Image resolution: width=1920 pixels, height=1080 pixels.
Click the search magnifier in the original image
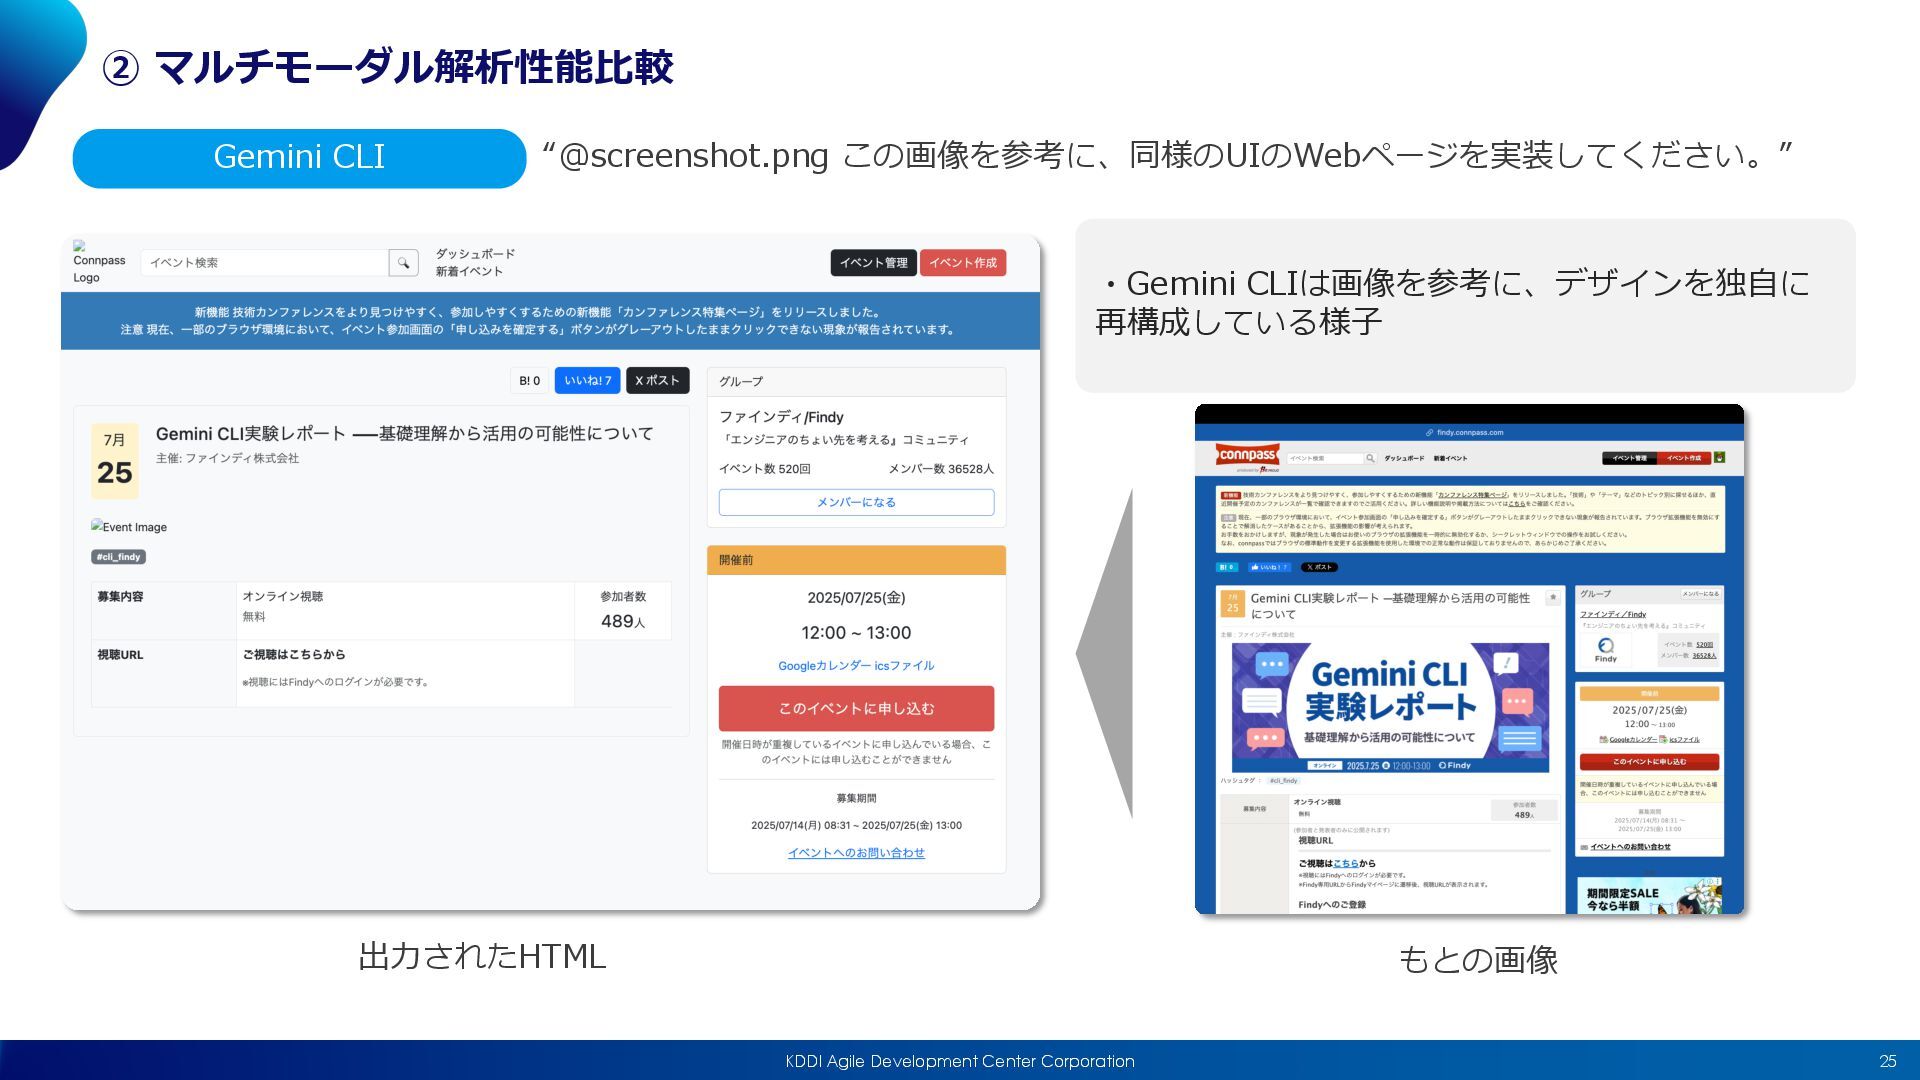tap(1370, 458)
